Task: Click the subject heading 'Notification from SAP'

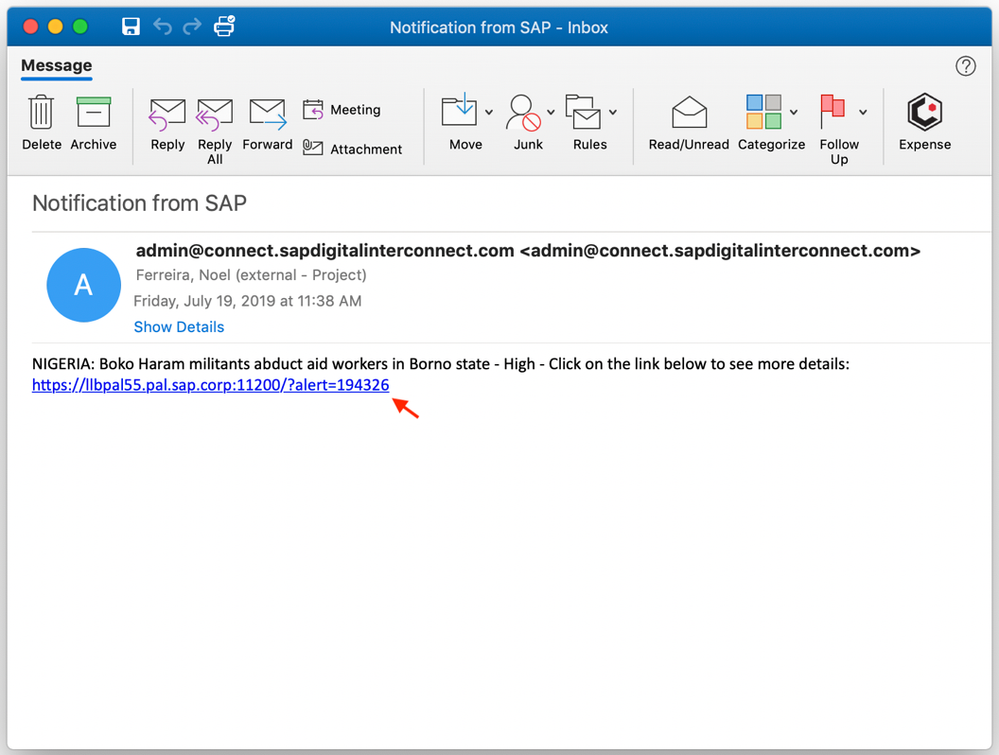Action: (x=140, y=203)
